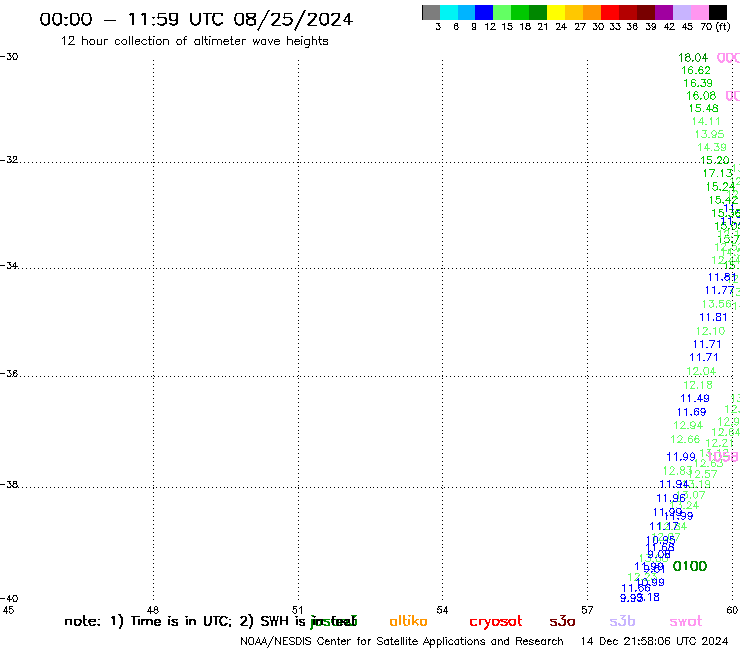The width and height of the screenshot is (740, 650).
Task: Click the 'note: 1) Time is in UTC' text
Action: click(148, 621)
